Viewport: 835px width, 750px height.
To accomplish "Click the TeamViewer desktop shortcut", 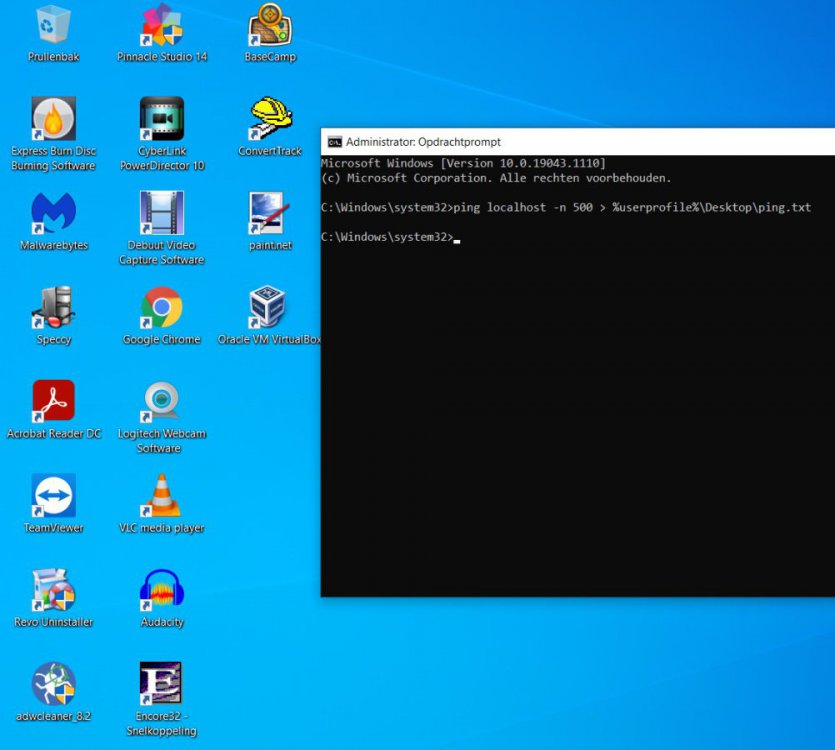I will click(x=54, y=496).
